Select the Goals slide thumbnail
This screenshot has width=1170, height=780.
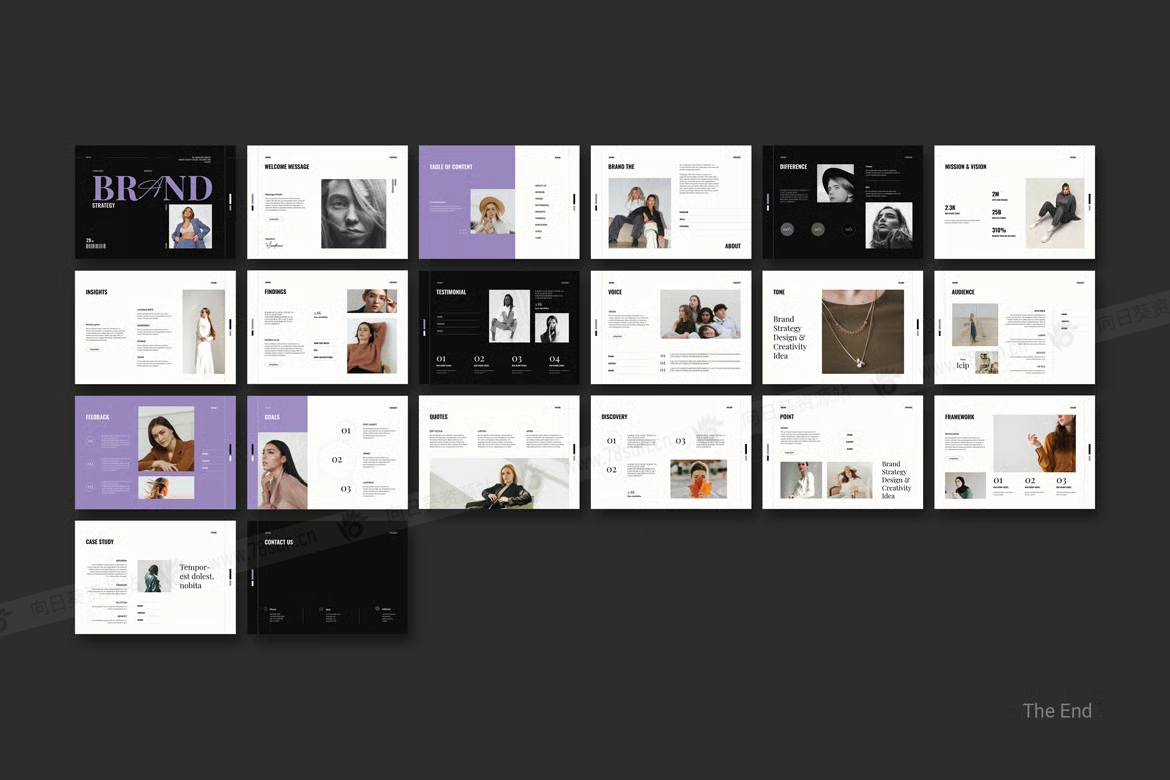[x=327, y=452]
